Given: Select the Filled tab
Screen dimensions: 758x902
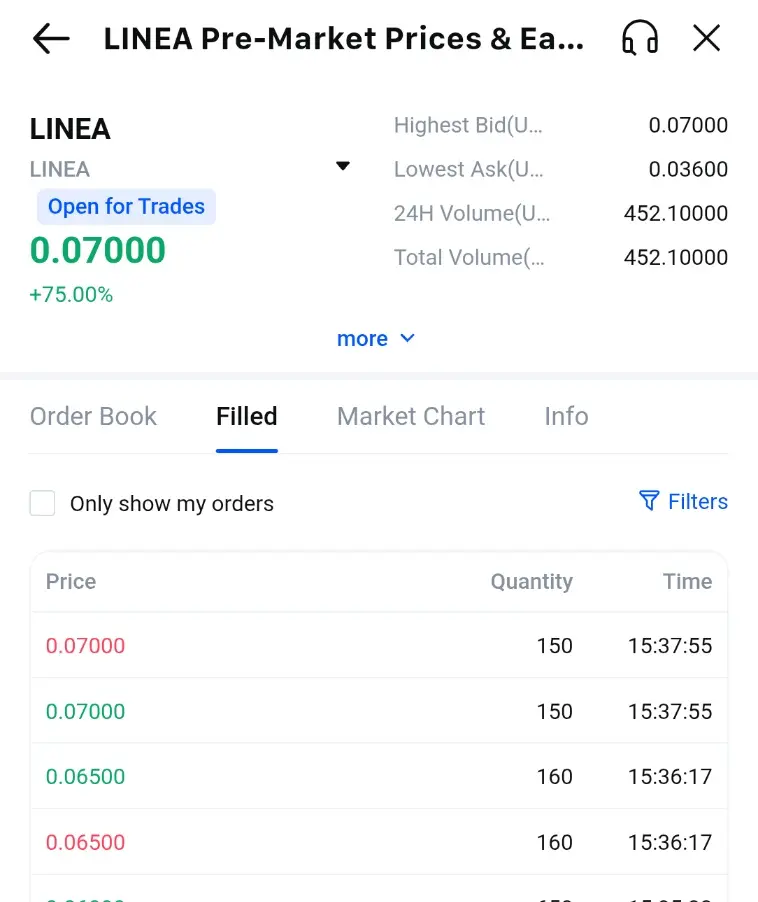Looking at the screenshot, I should pyautogui.click(x=247, y=416).
